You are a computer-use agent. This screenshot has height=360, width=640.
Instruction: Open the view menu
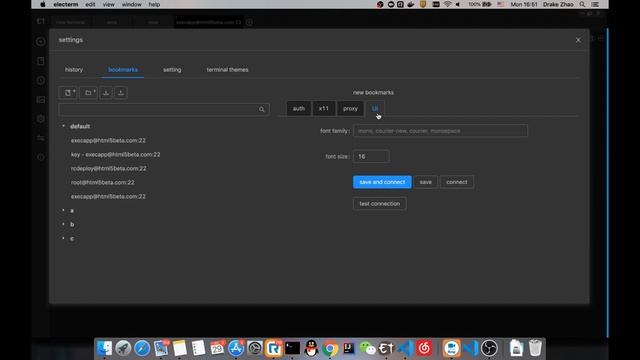point(109,4)
